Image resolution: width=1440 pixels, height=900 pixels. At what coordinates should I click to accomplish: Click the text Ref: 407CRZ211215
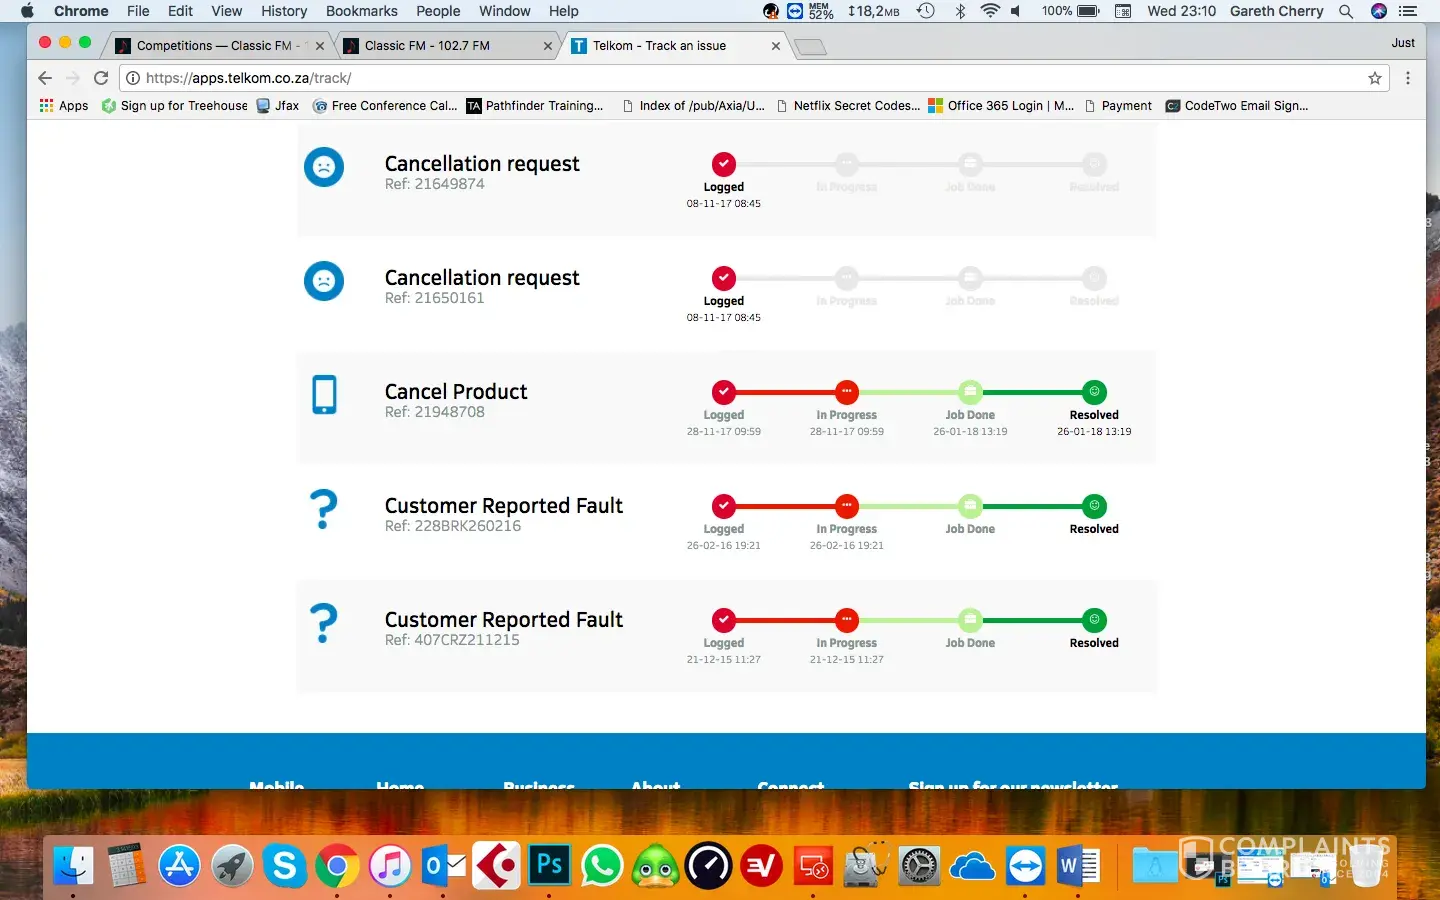pyautogui.click(x=452, y=640)
